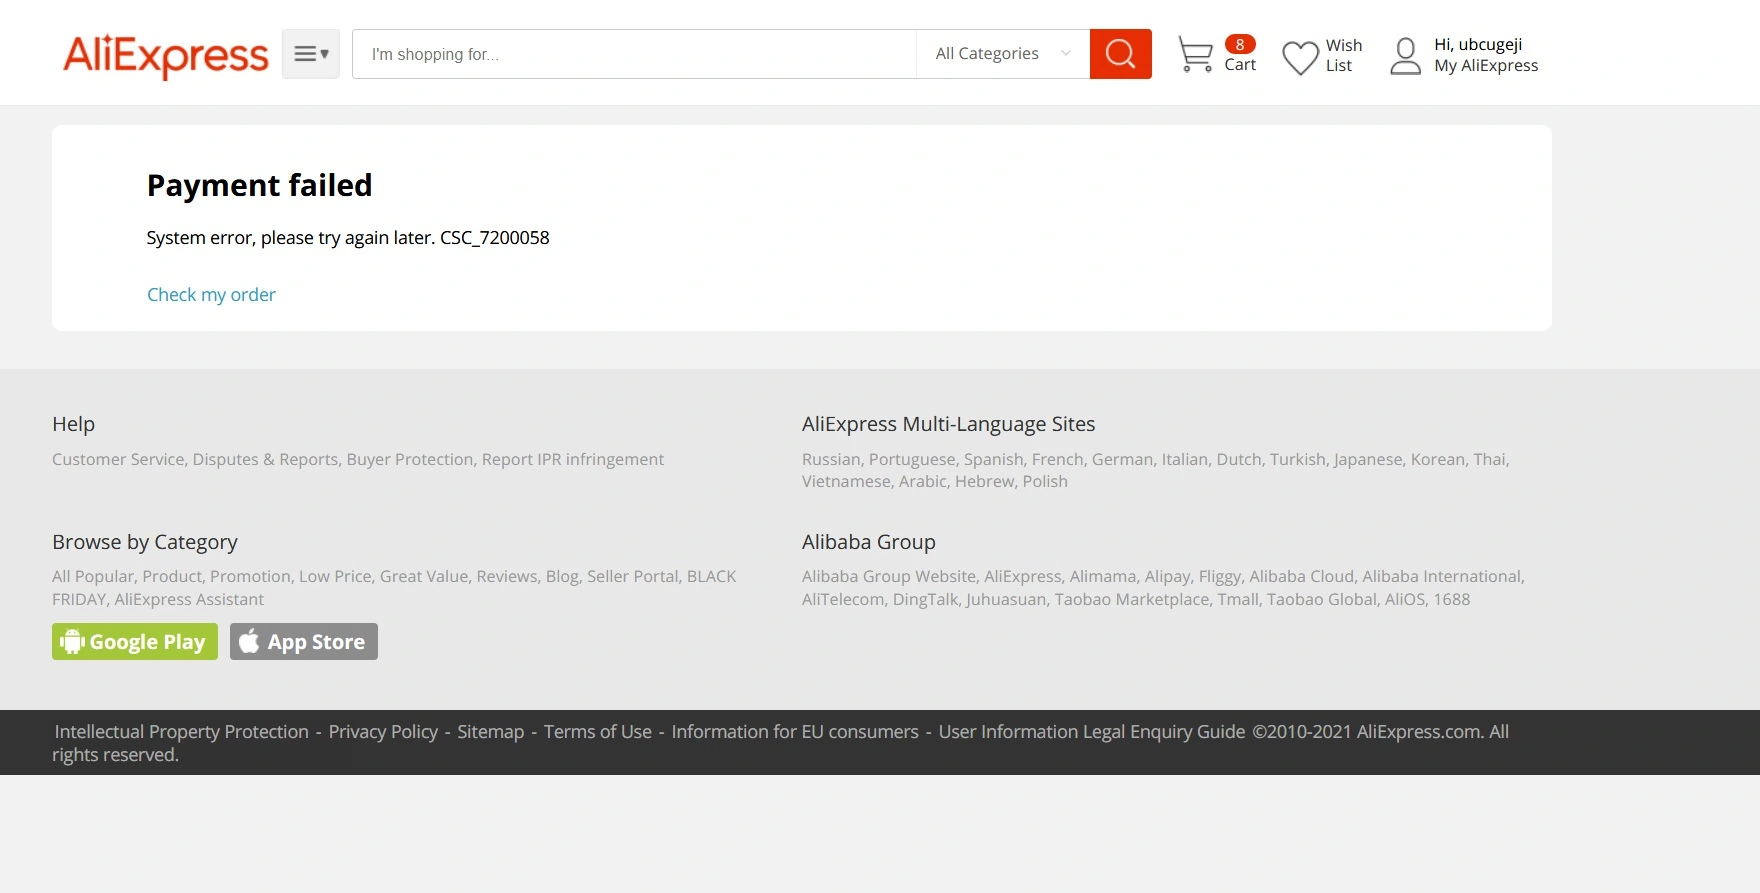Viewport: 1760px width, 893px height.
Task: Click the AliExpress logo
Action: [x=166, y=55]
